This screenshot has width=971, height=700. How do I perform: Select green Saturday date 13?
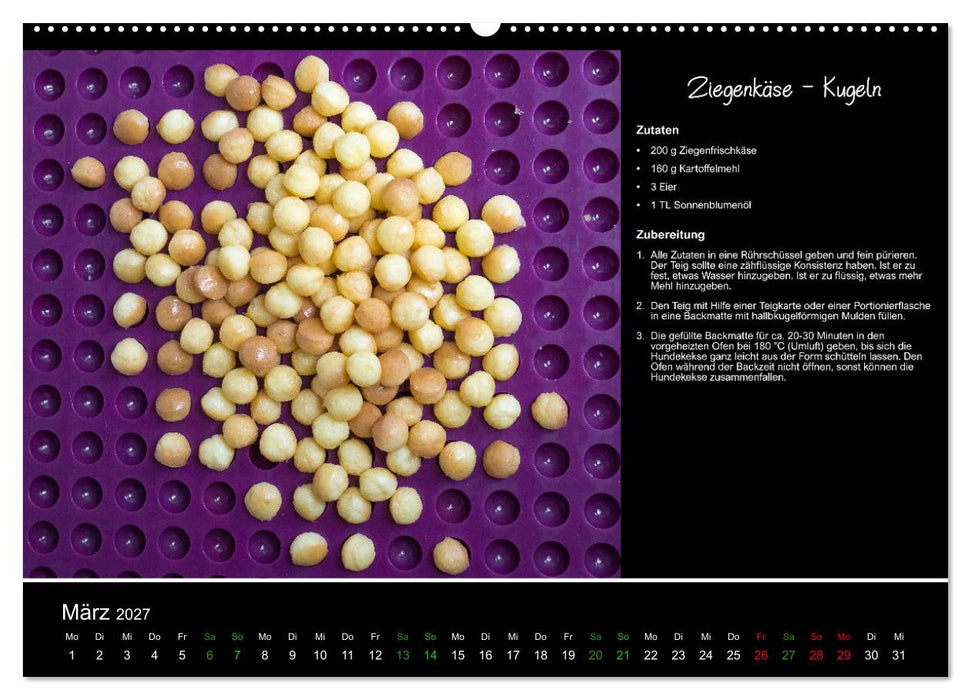[x=403, y=655]
